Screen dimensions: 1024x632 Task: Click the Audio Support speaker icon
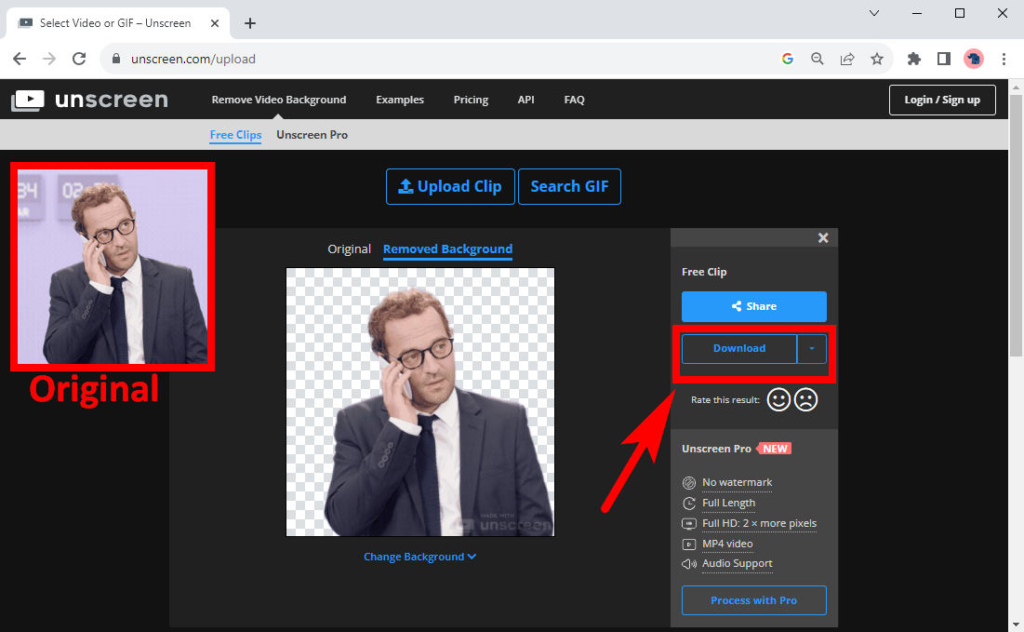click(x=689, y=563)
